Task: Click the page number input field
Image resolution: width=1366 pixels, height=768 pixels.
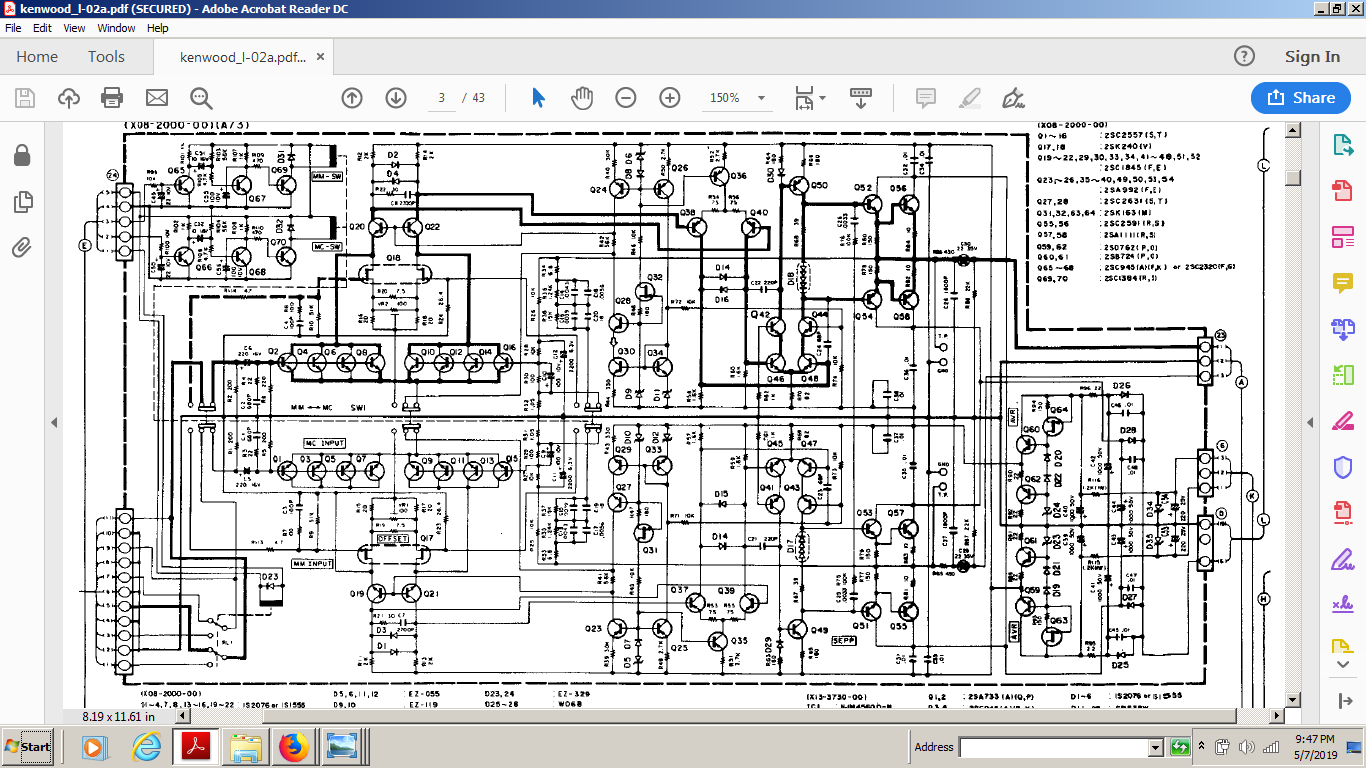Action: pyautogui.click(x=441, y=98)
